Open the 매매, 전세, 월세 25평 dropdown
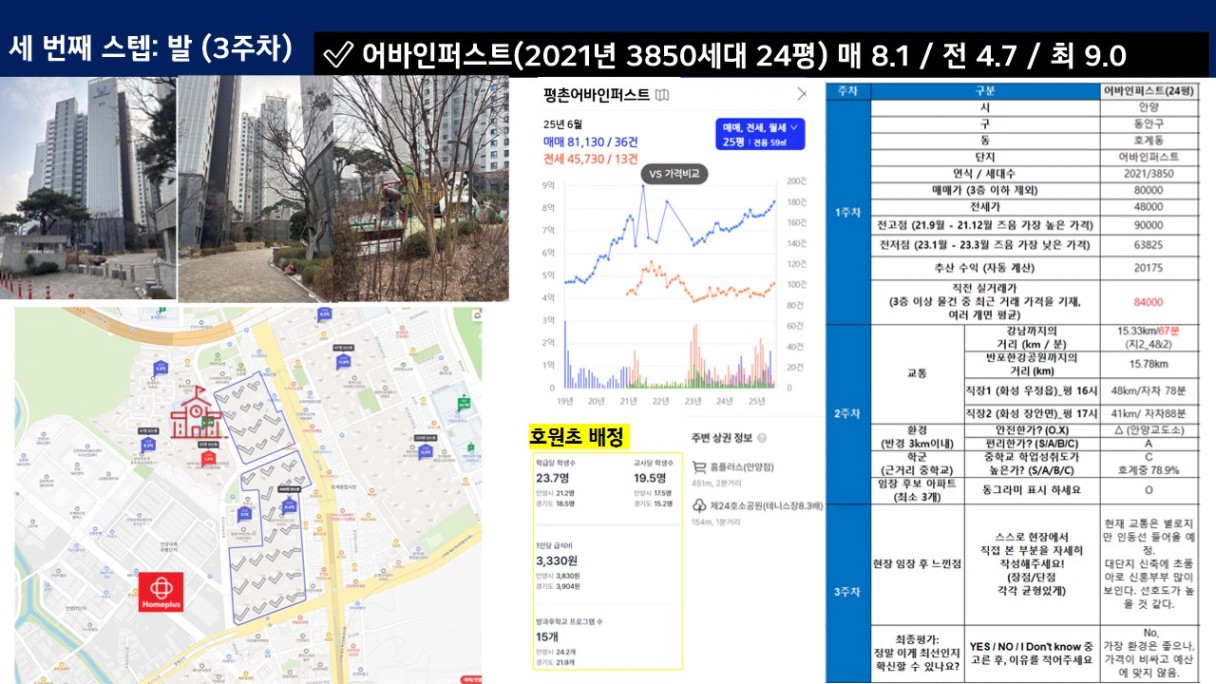The image size is (1216, 684). (x=760, y=134)
